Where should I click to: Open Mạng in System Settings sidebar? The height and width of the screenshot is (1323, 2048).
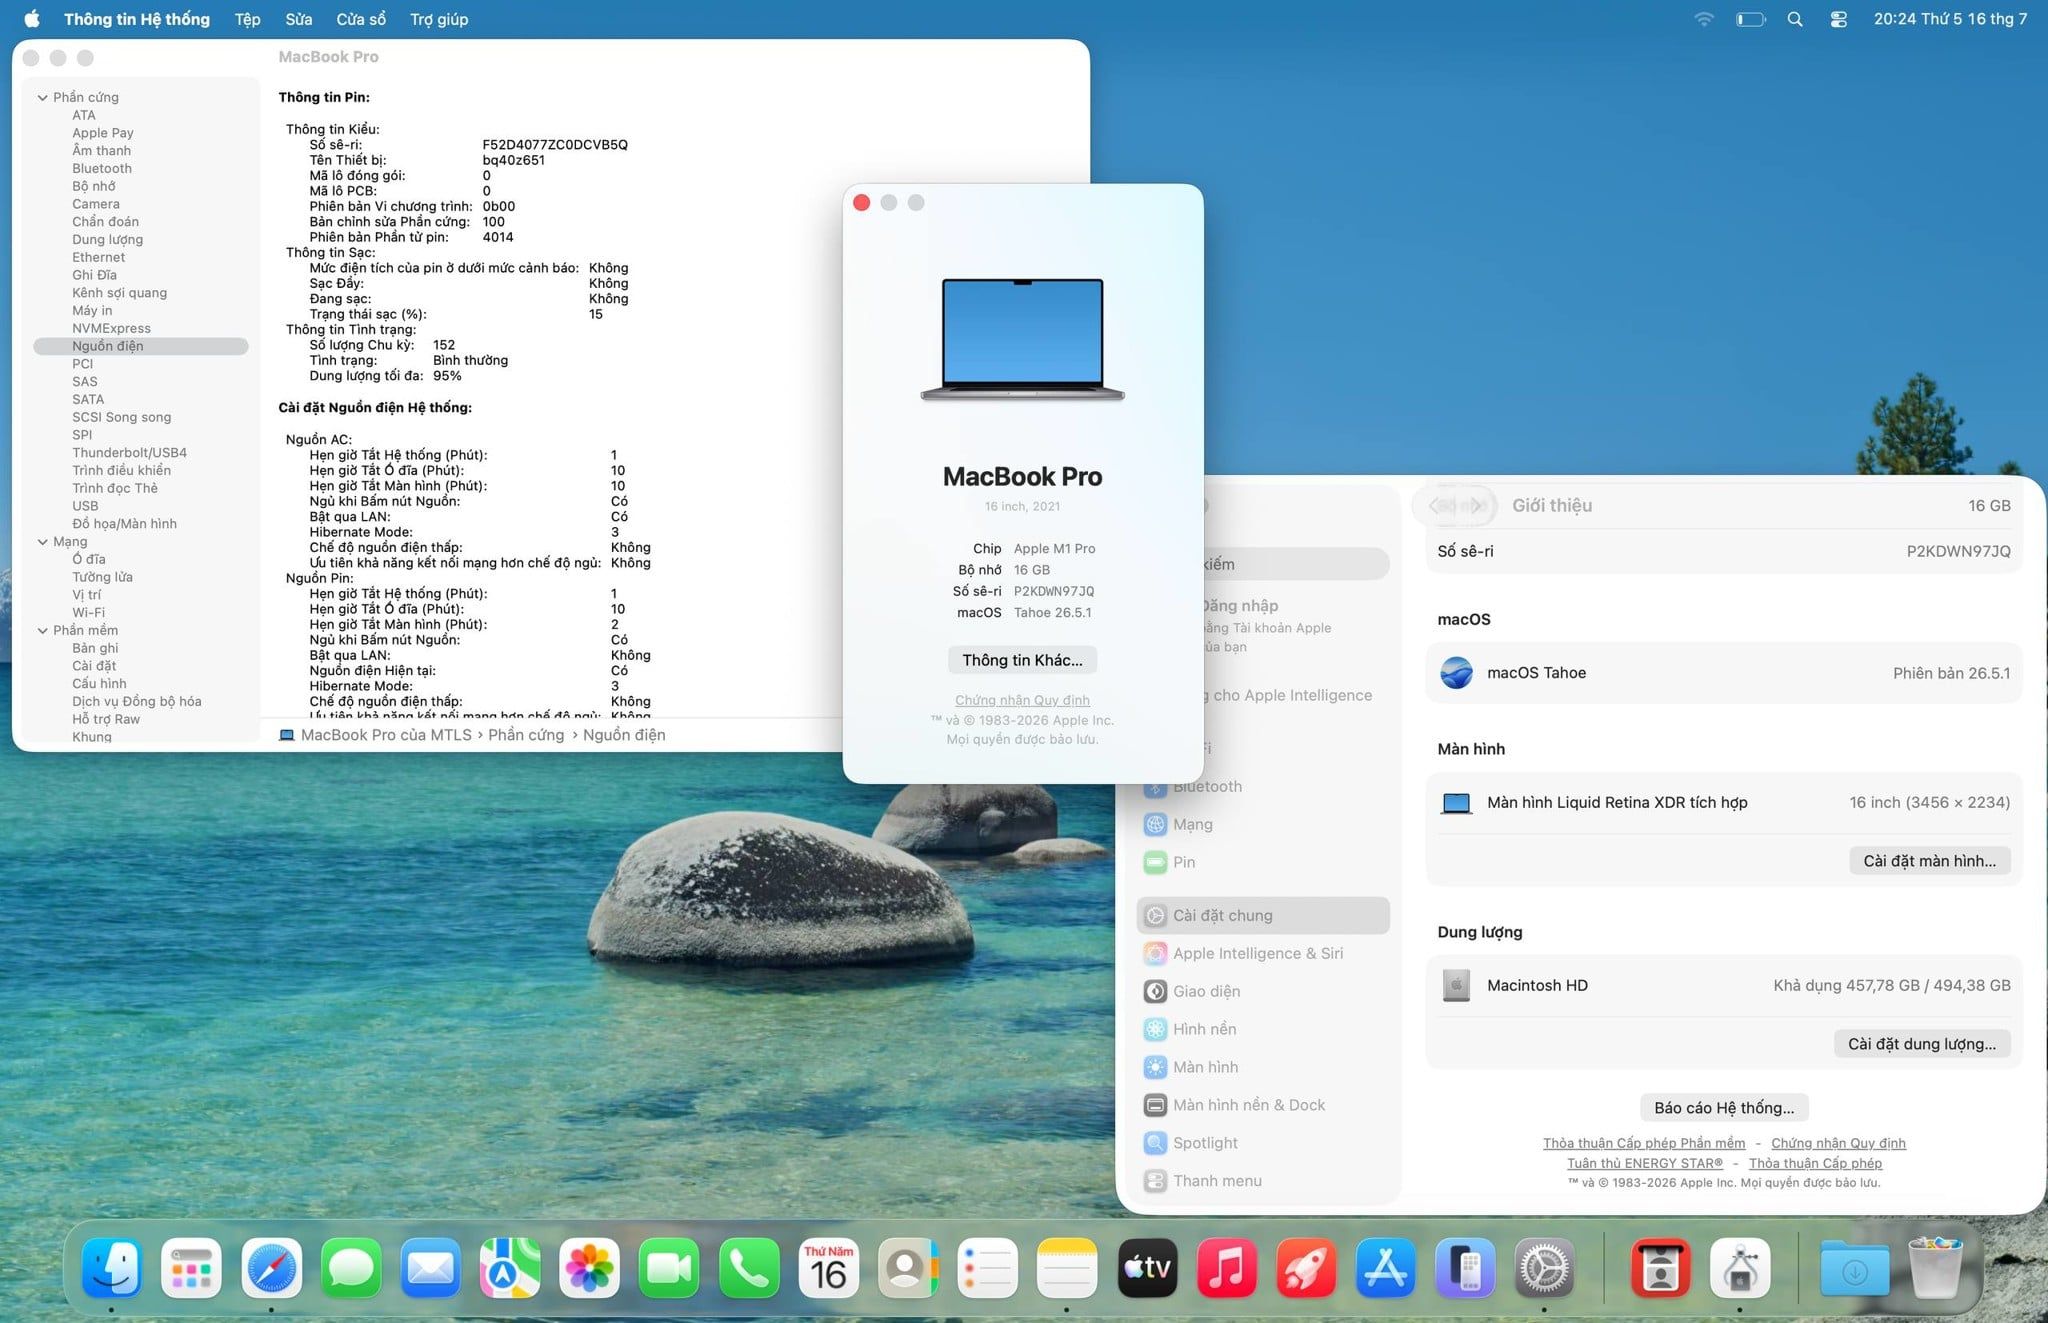coord(1263,824)
